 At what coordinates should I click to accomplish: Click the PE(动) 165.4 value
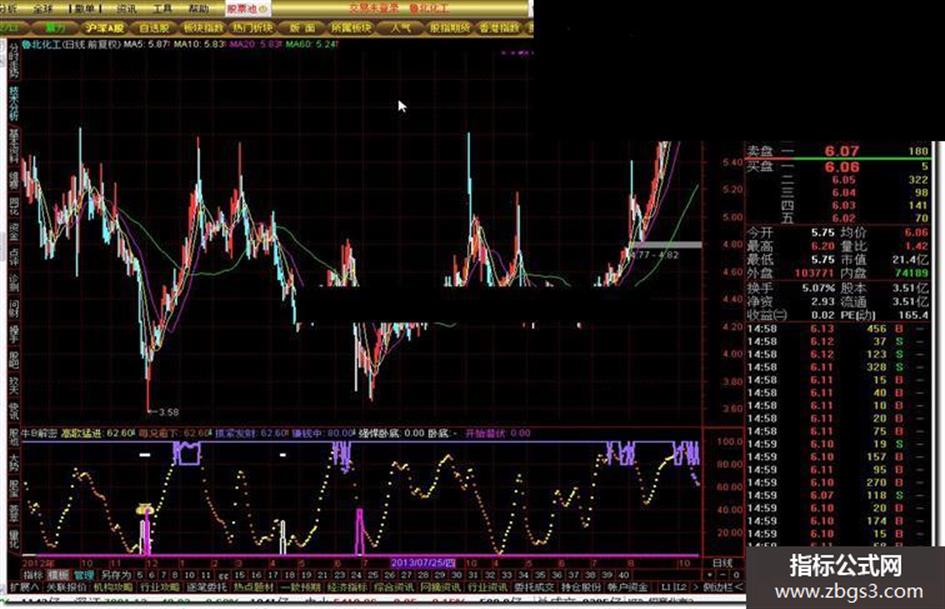[x=915, y=315]
